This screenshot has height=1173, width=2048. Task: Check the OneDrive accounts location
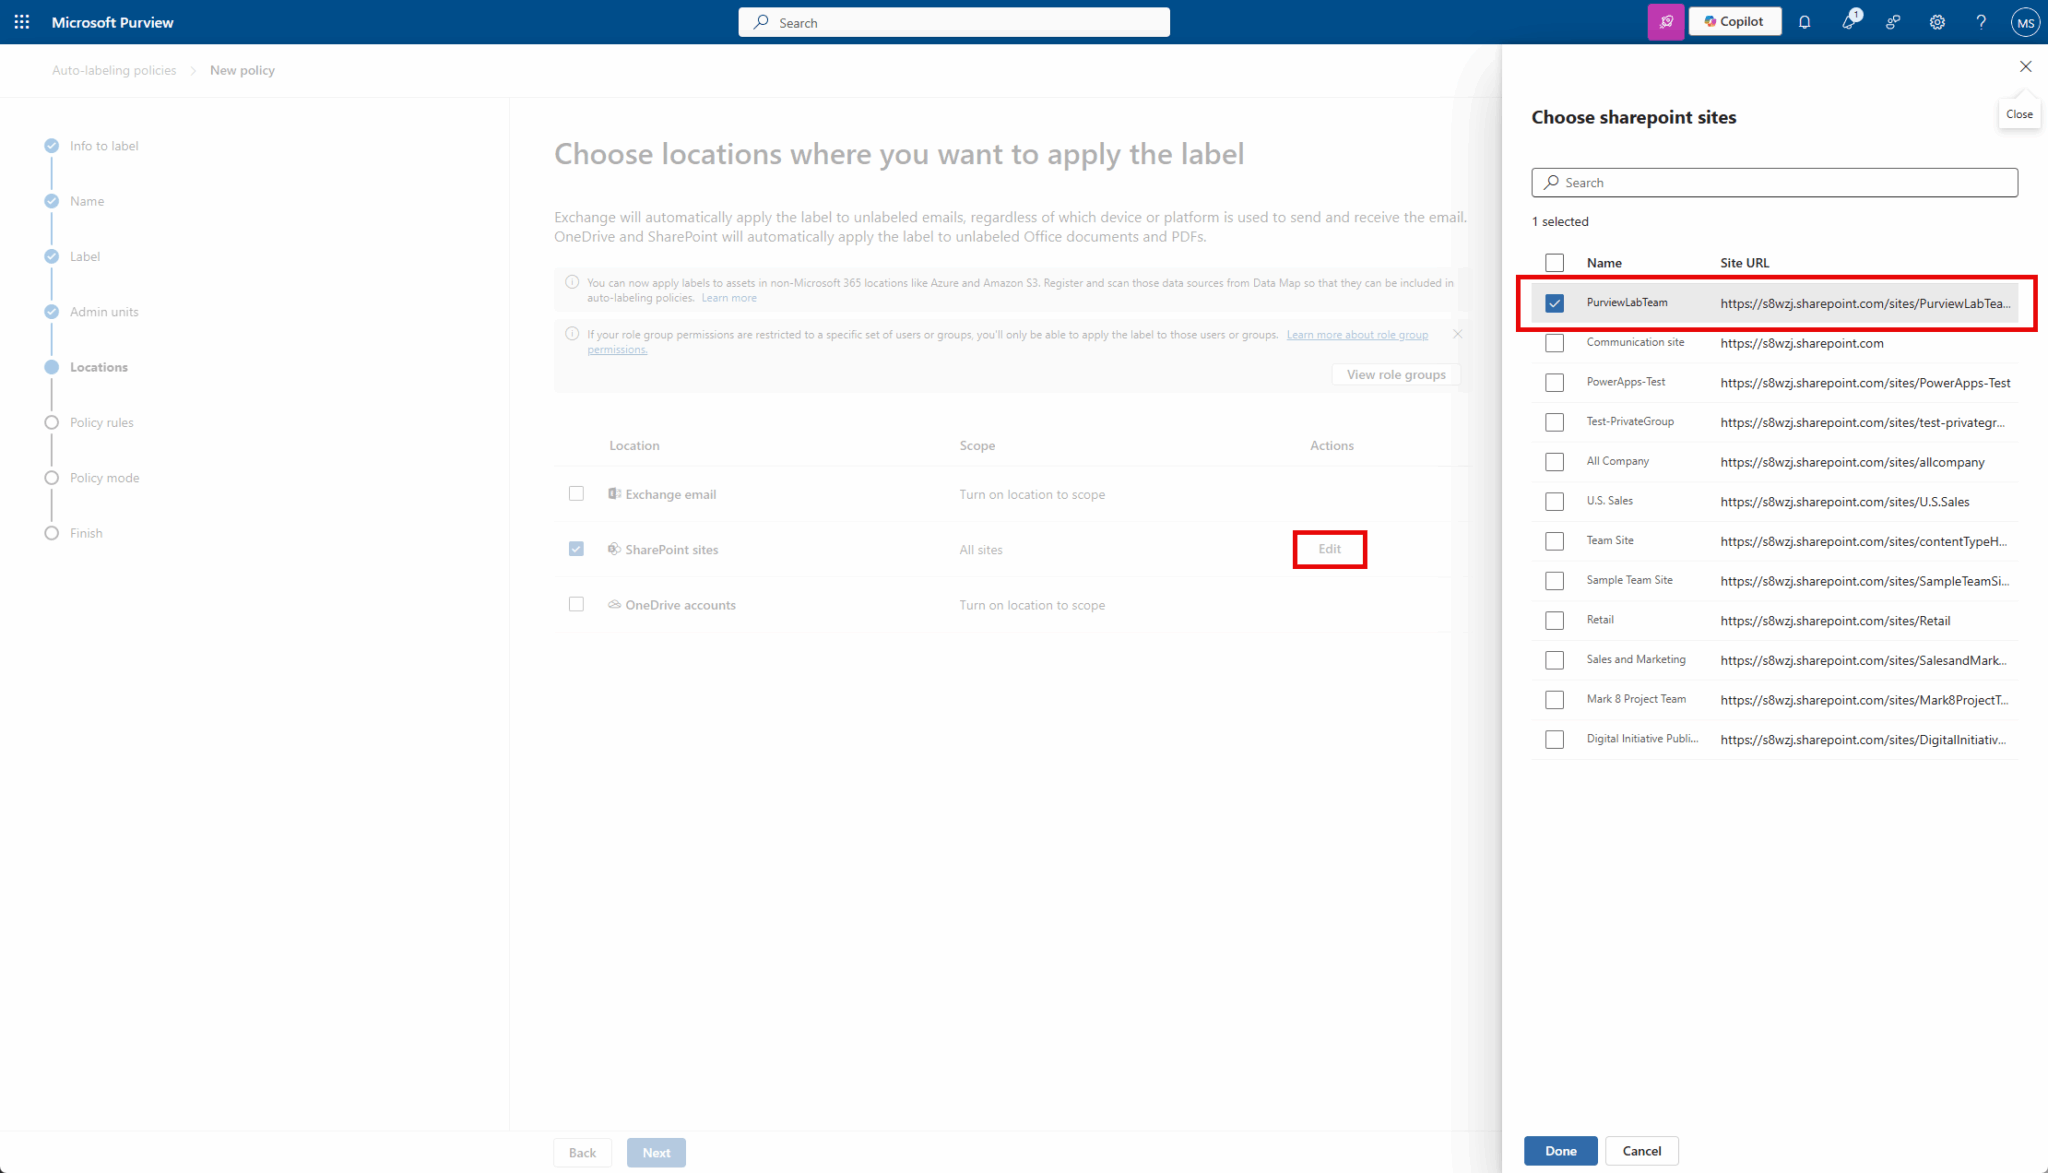coord(576,604)
